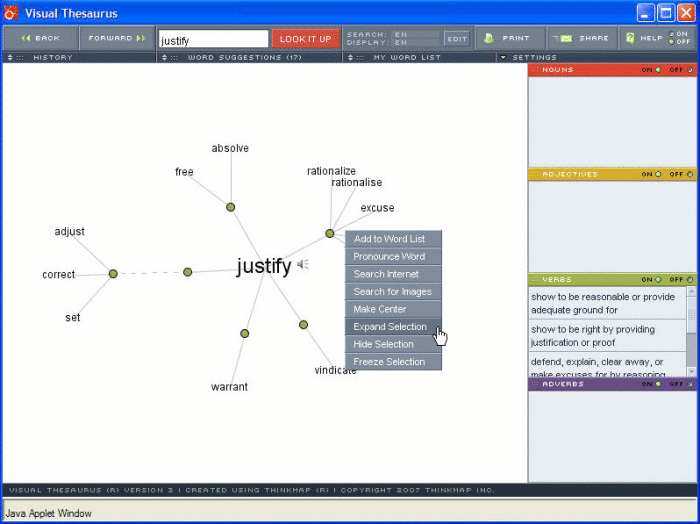Click the word 'correct' in the map
700x524 pixels.
click(x=58, y=274)
